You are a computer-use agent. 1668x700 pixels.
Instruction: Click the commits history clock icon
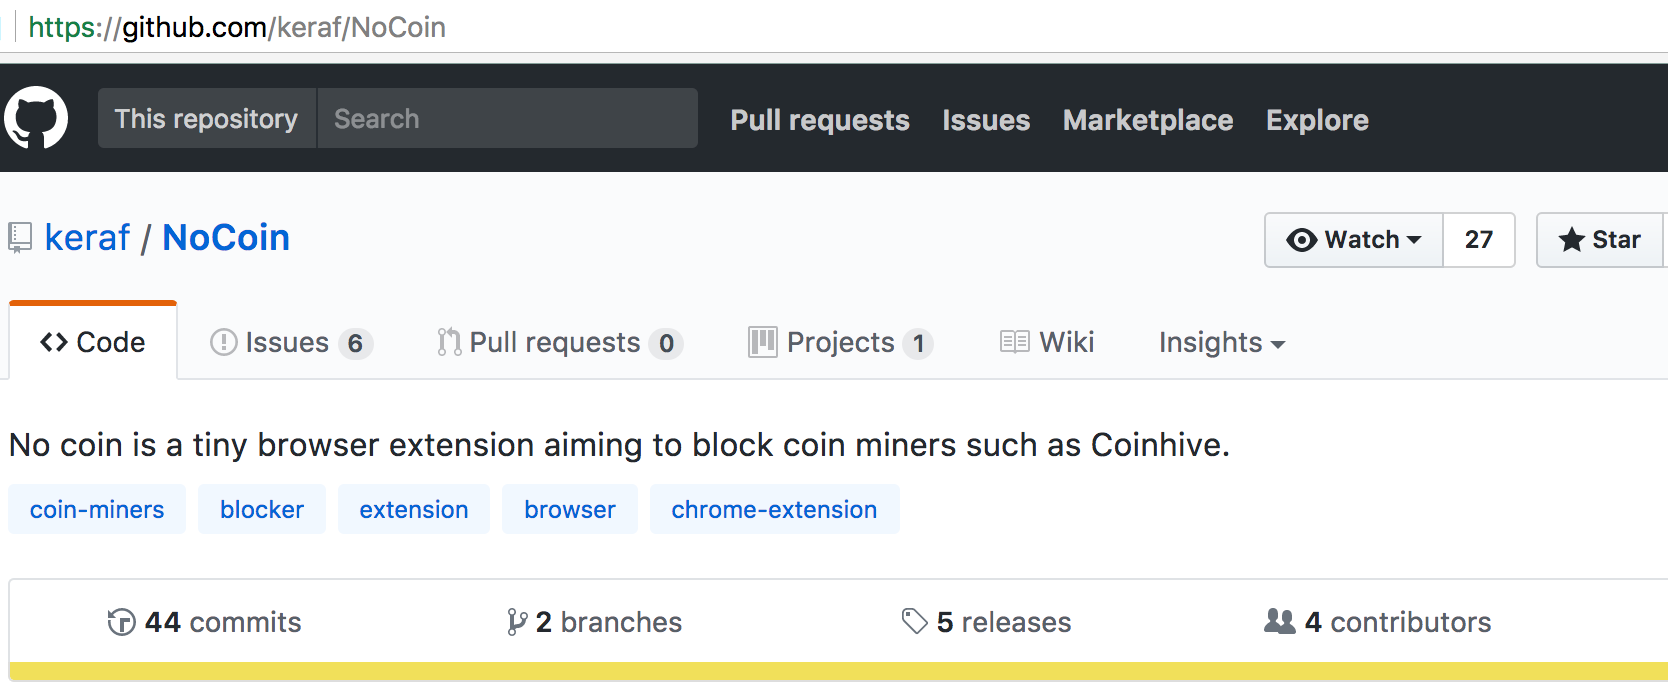click(121, 622)
